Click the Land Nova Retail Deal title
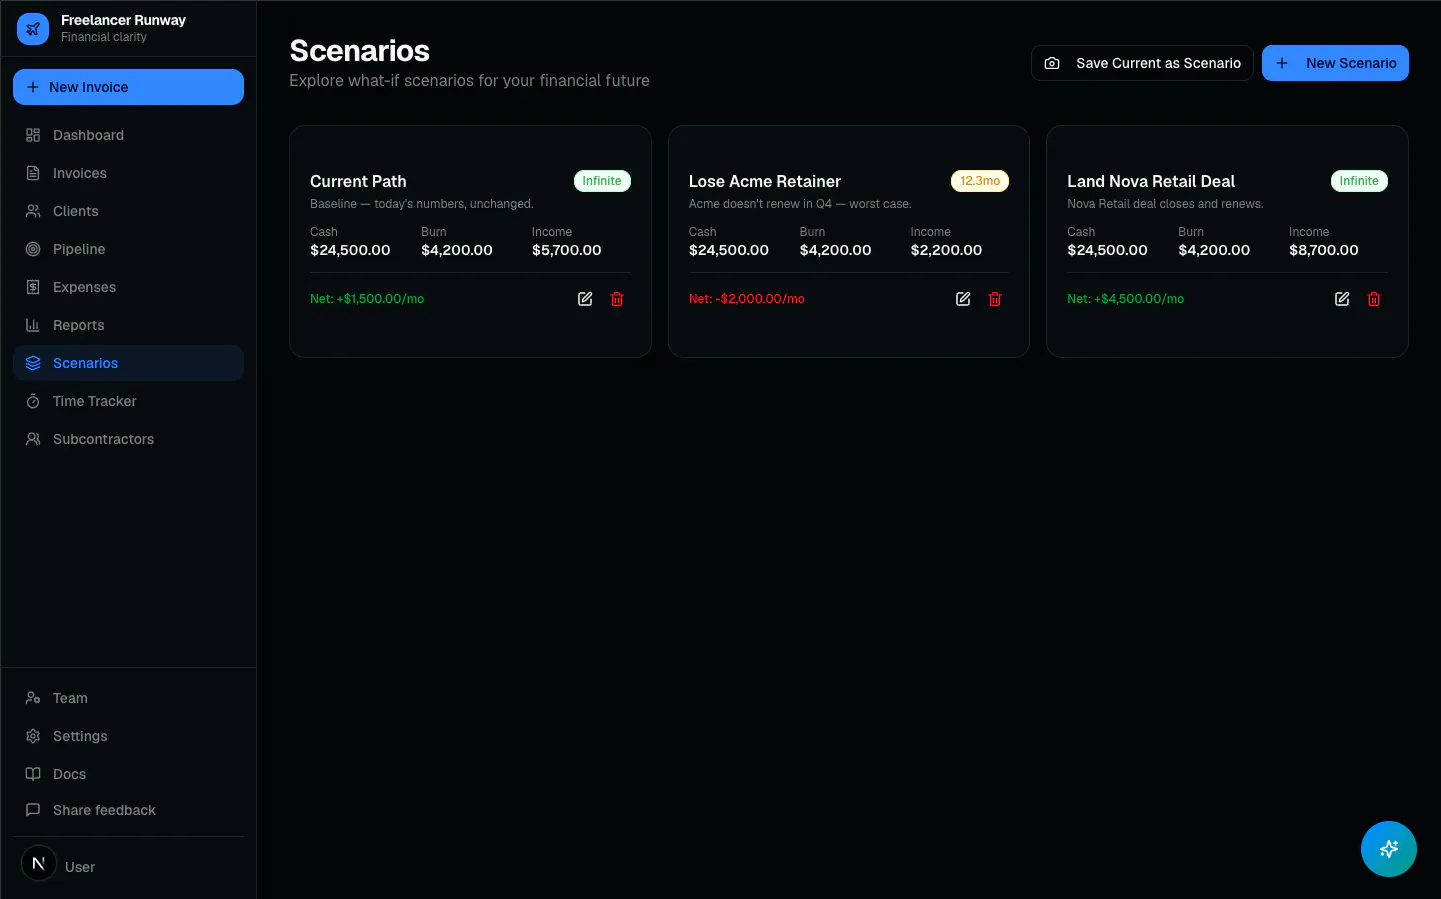This screenshot has width=1441, height=899. tap(1151, 181)
